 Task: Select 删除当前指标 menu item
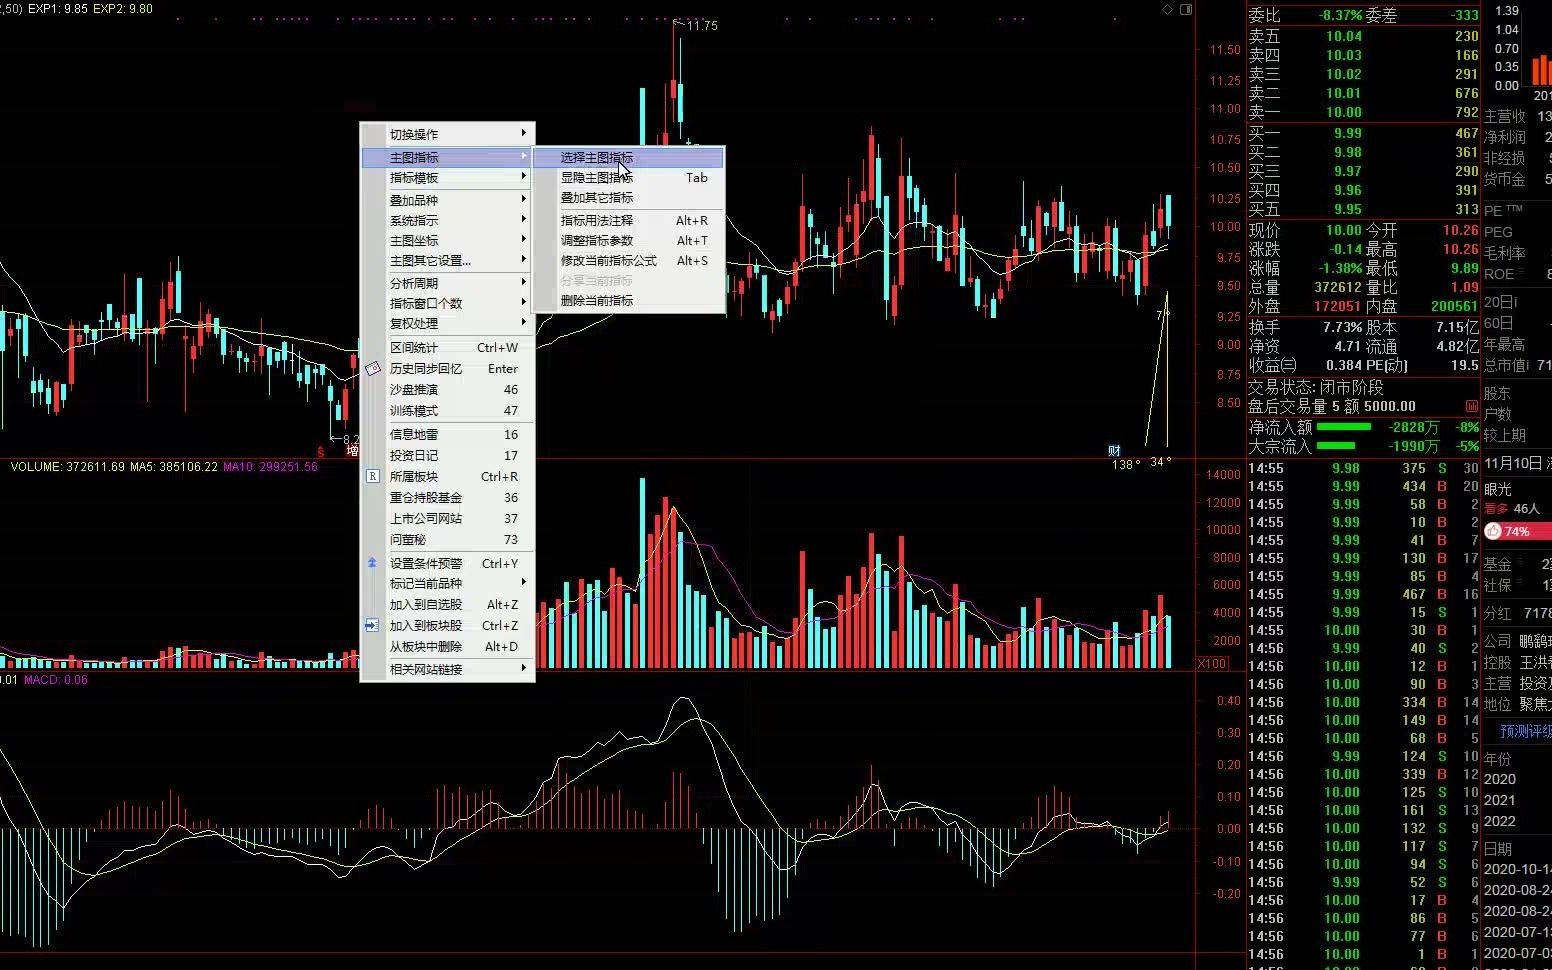tap(628, 301)
